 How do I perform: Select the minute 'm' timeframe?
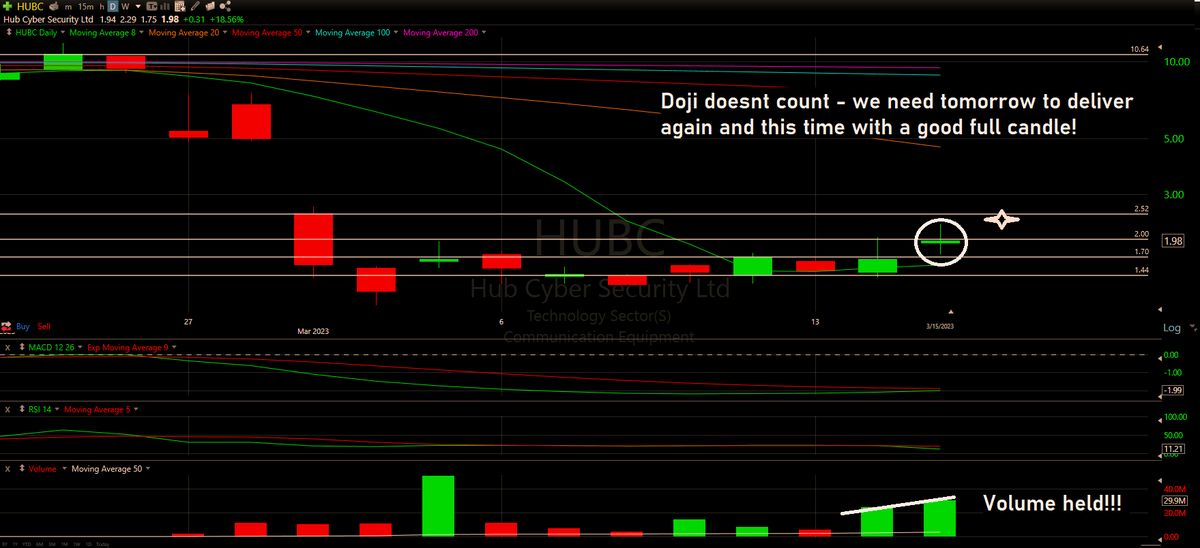[x=68, y=7]
